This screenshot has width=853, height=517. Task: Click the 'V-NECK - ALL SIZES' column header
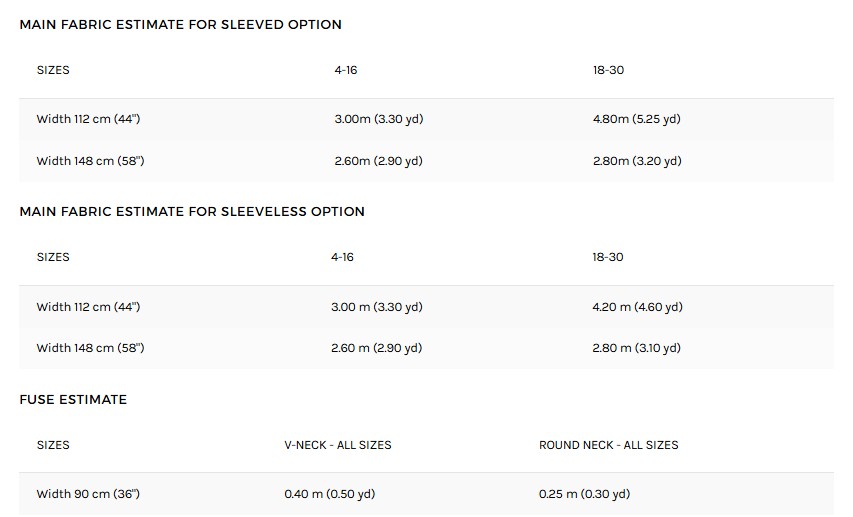click(338, 445)
